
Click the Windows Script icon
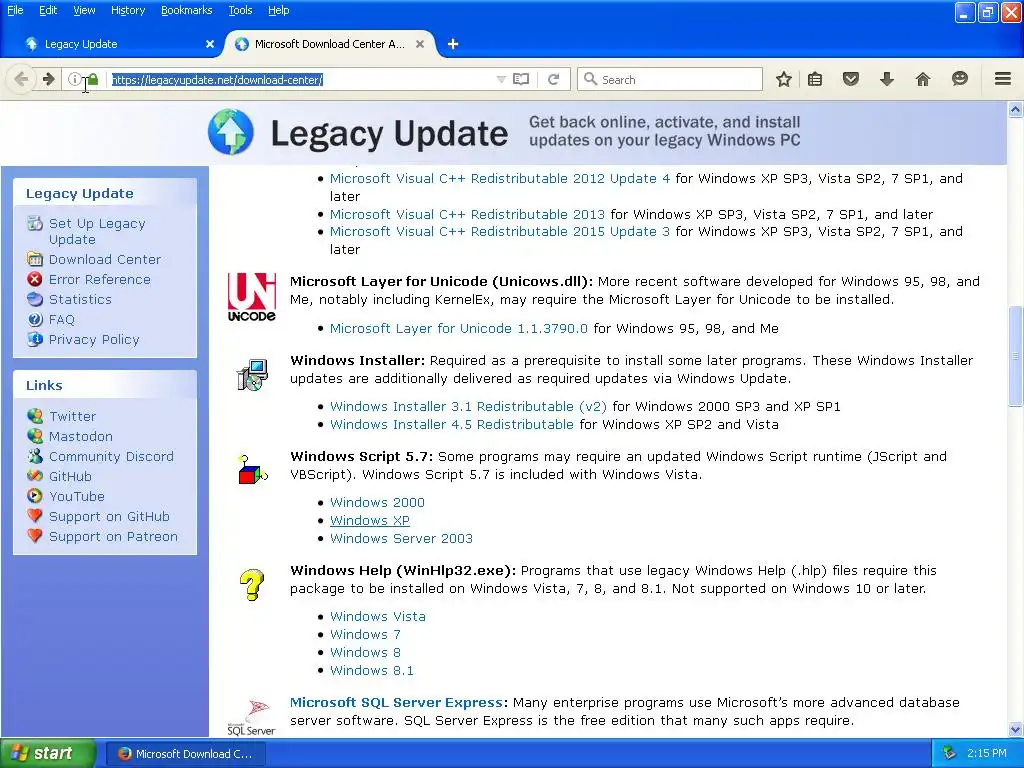point(252,470)
